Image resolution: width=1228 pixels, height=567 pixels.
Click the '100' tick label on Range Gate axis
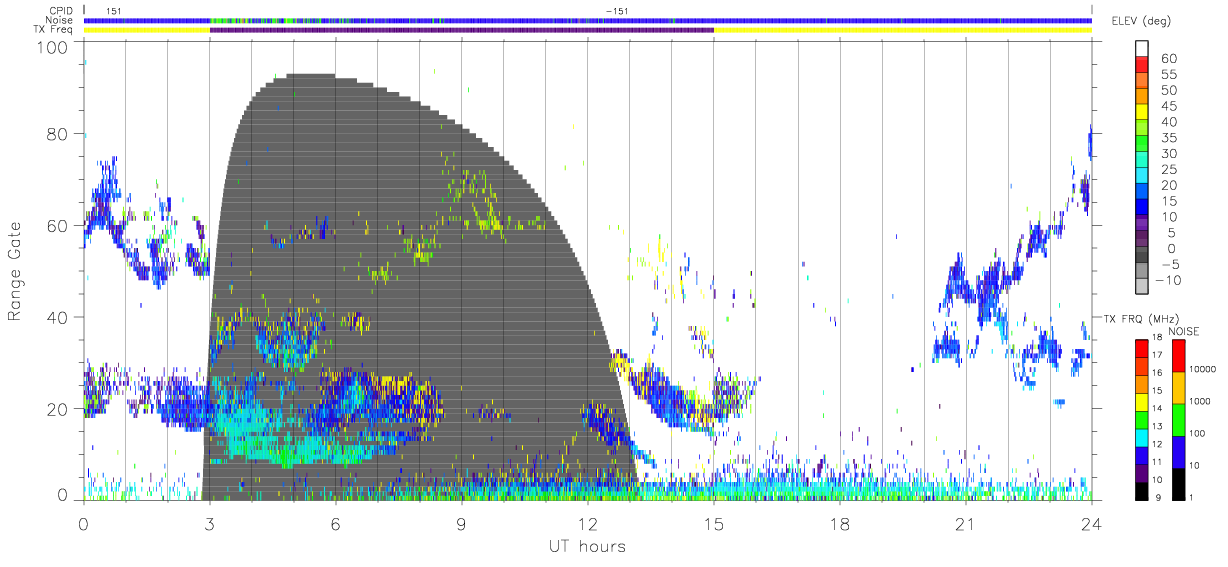point(54,46)
